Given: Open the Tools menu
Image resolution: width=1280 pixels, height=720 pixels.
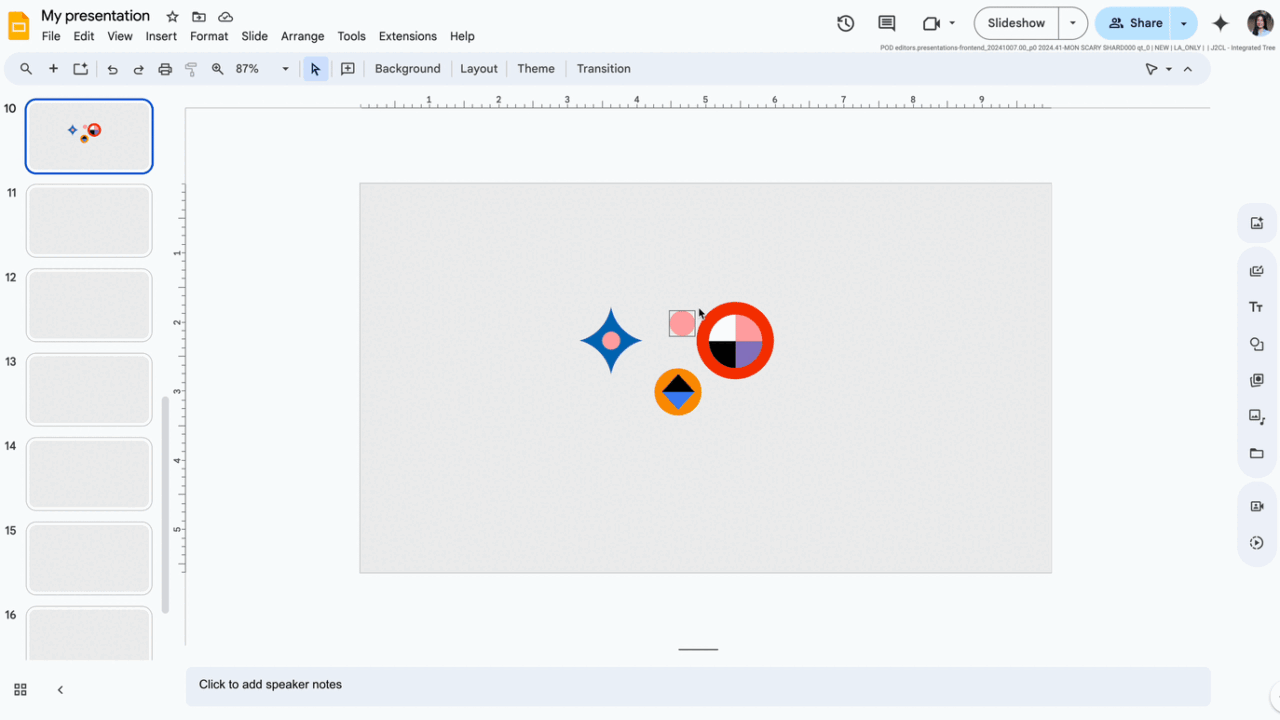Looking at the screenshot, I should (352, 36).
